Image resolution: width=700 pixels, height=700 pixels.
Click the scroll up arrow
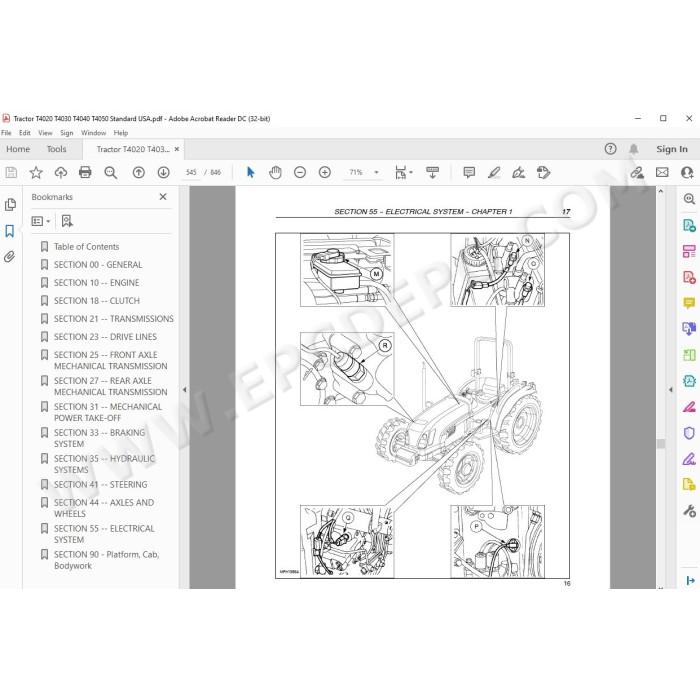click(661, 191)
